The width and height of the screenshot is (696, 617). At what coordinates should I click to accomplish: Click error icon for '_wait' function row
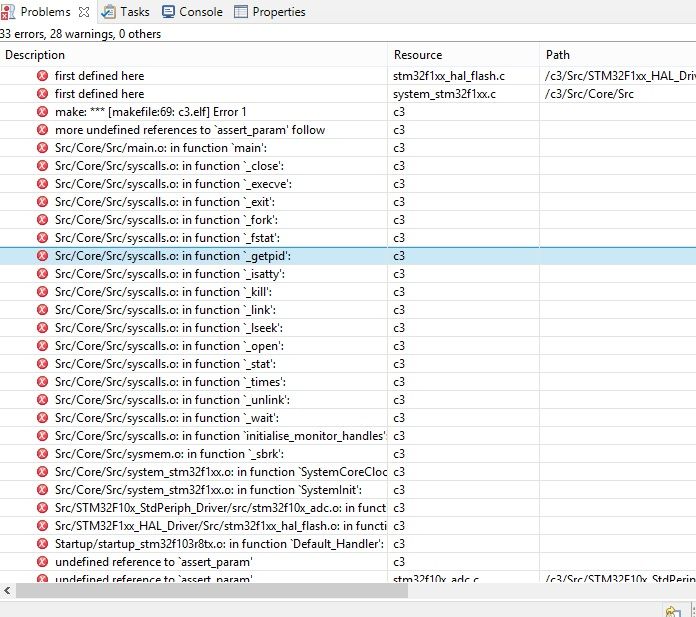[x=42, y=418]
